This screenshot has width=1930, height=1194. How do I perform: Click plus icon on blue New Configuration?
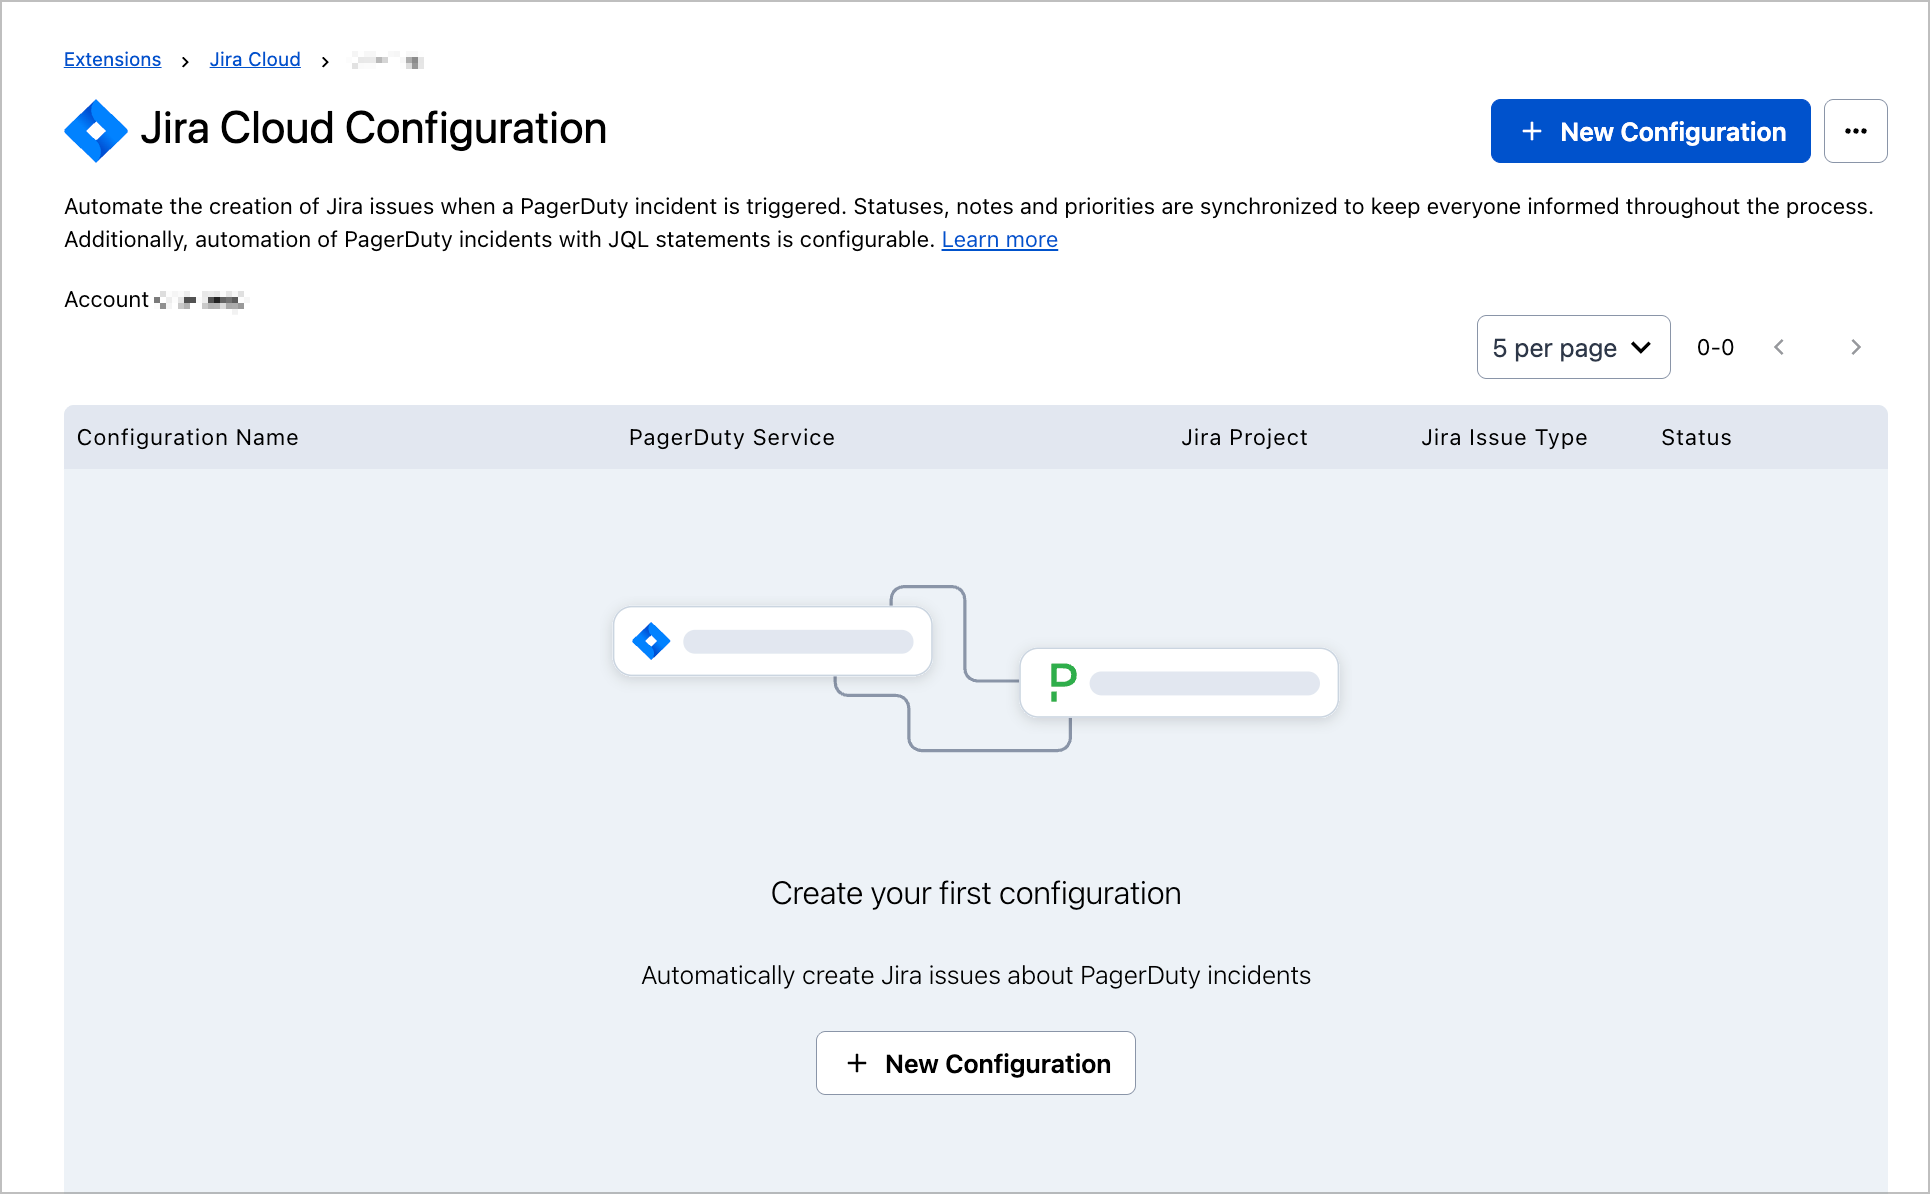[x=1531, y=131]
